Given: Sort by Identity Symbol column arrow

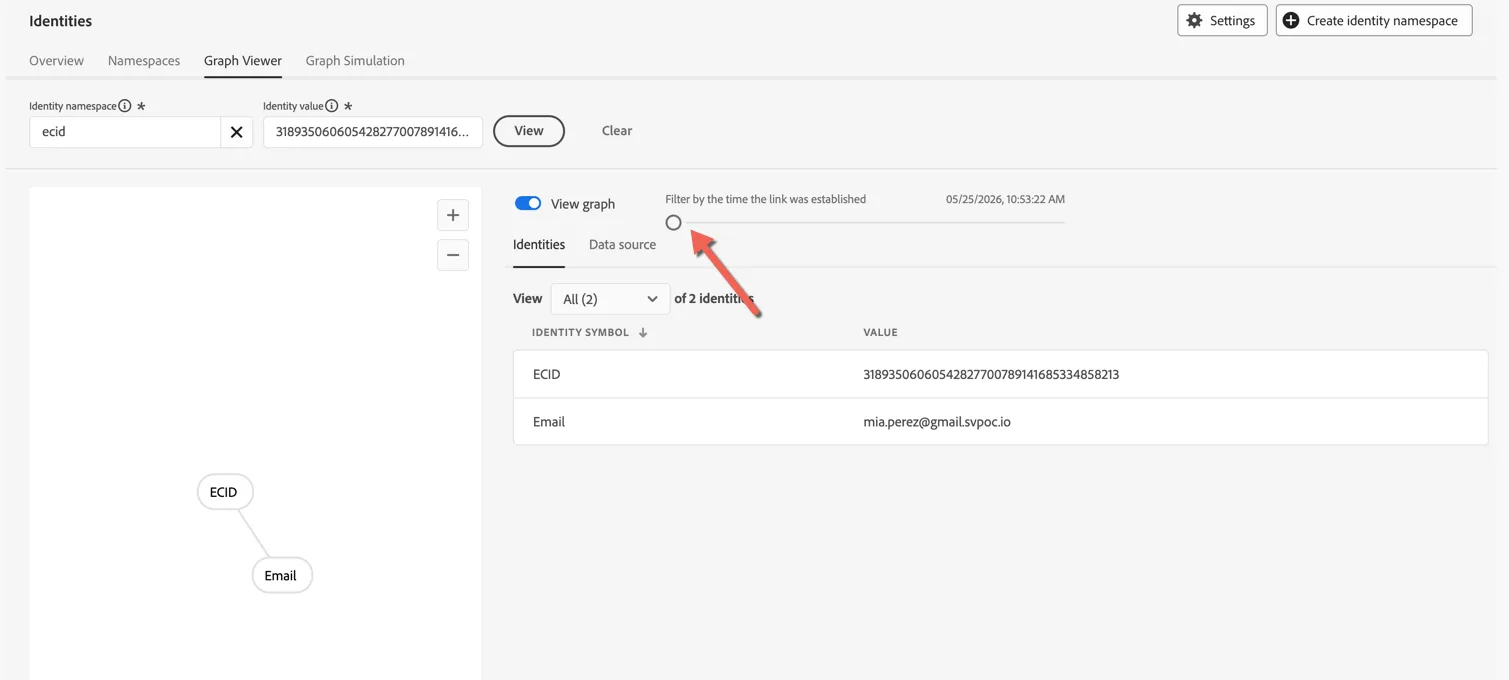Looking at the screenshot, I should [x=643, y=332].
